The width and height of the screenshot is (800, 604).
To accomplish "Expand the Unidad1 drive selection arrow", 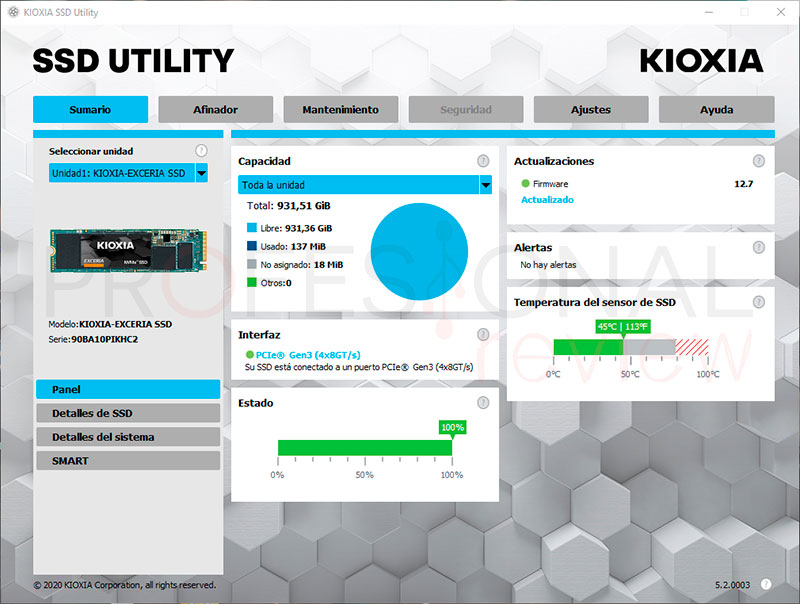I will (202, 173).
